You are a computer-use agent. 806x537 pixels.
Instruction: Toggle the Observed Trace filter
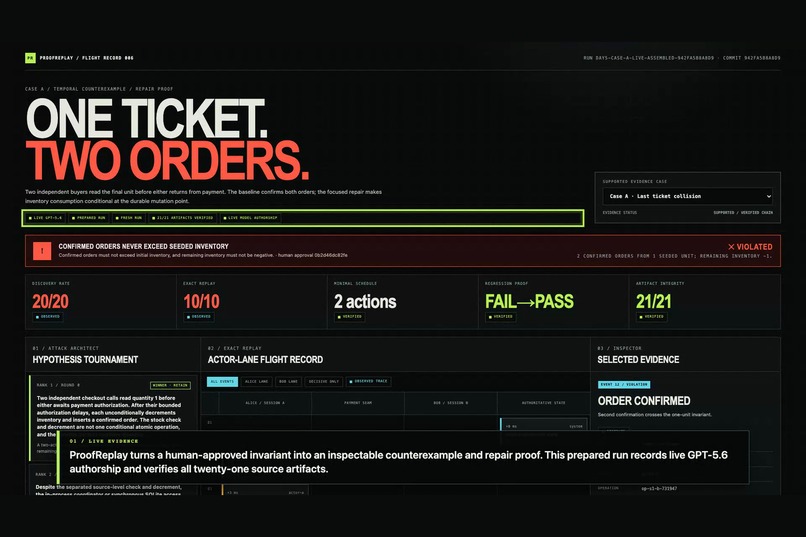click(369, 381)
